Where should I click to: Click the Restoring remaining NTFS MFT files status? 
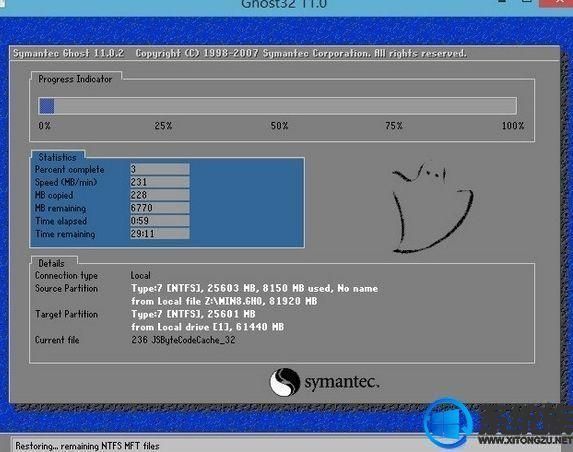[87, 446]
